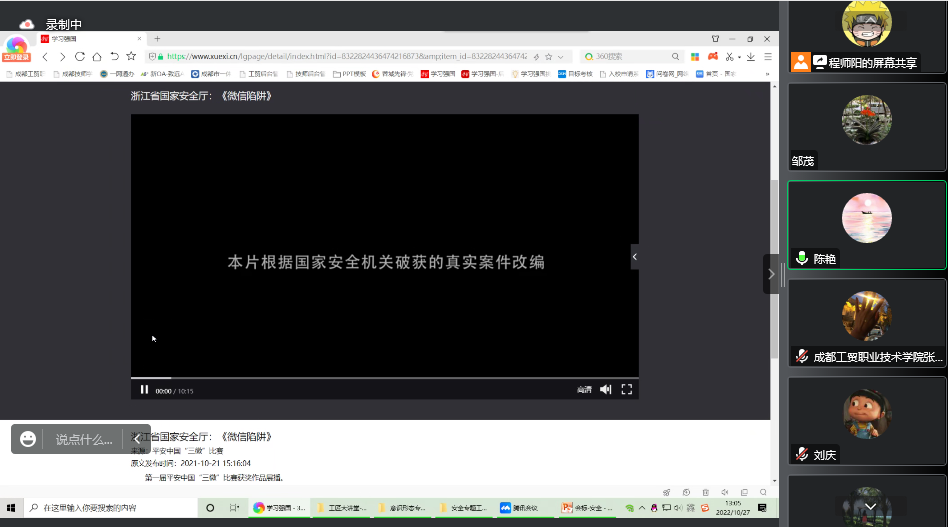This screenshot has width=948, height=527.
Task: Open Task View on the taskbar
Action: point(235,508)
